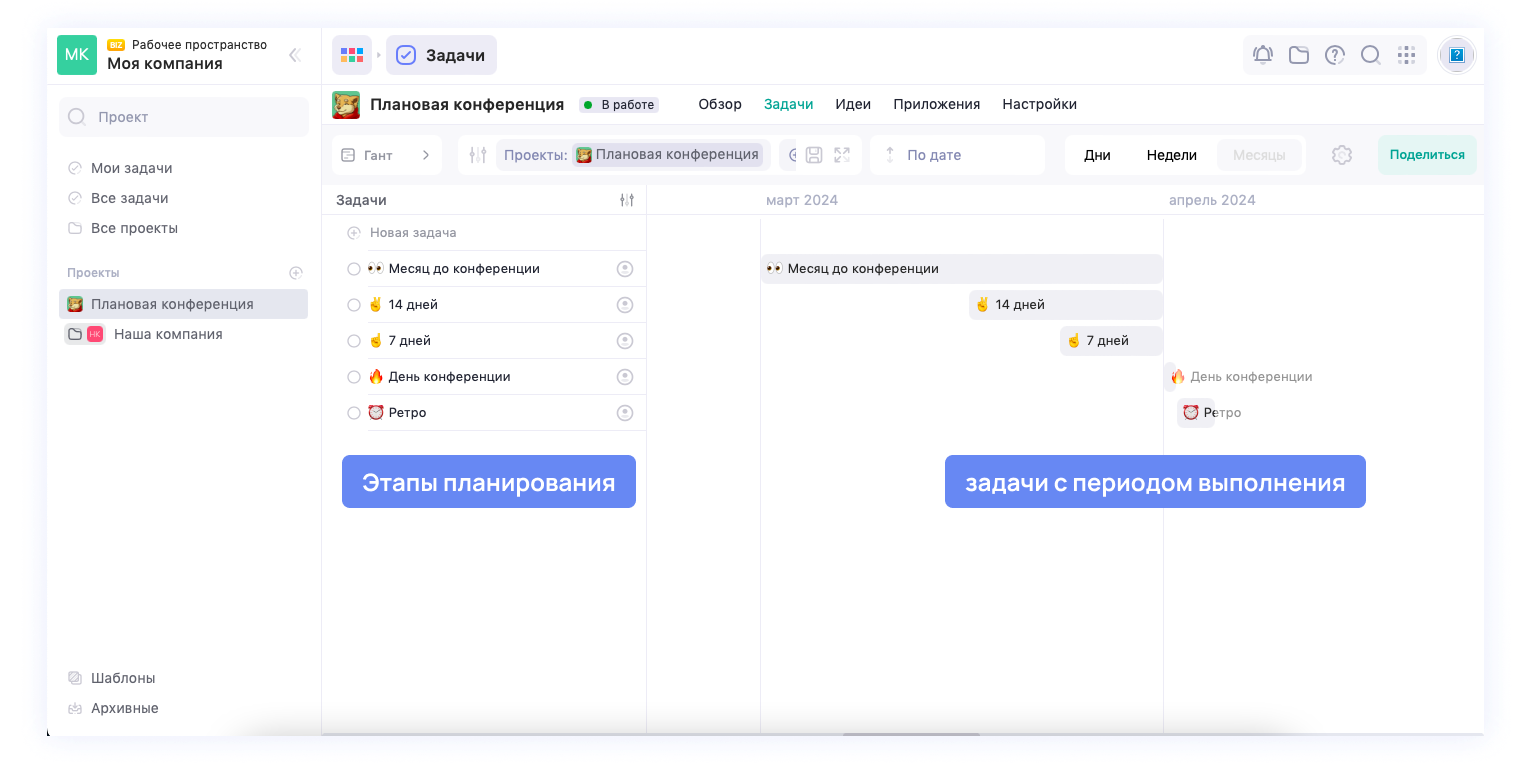This screenshot has height=779, width=1524.
Task: Expand the Гант view selector chevron
Action: [426, 154]
